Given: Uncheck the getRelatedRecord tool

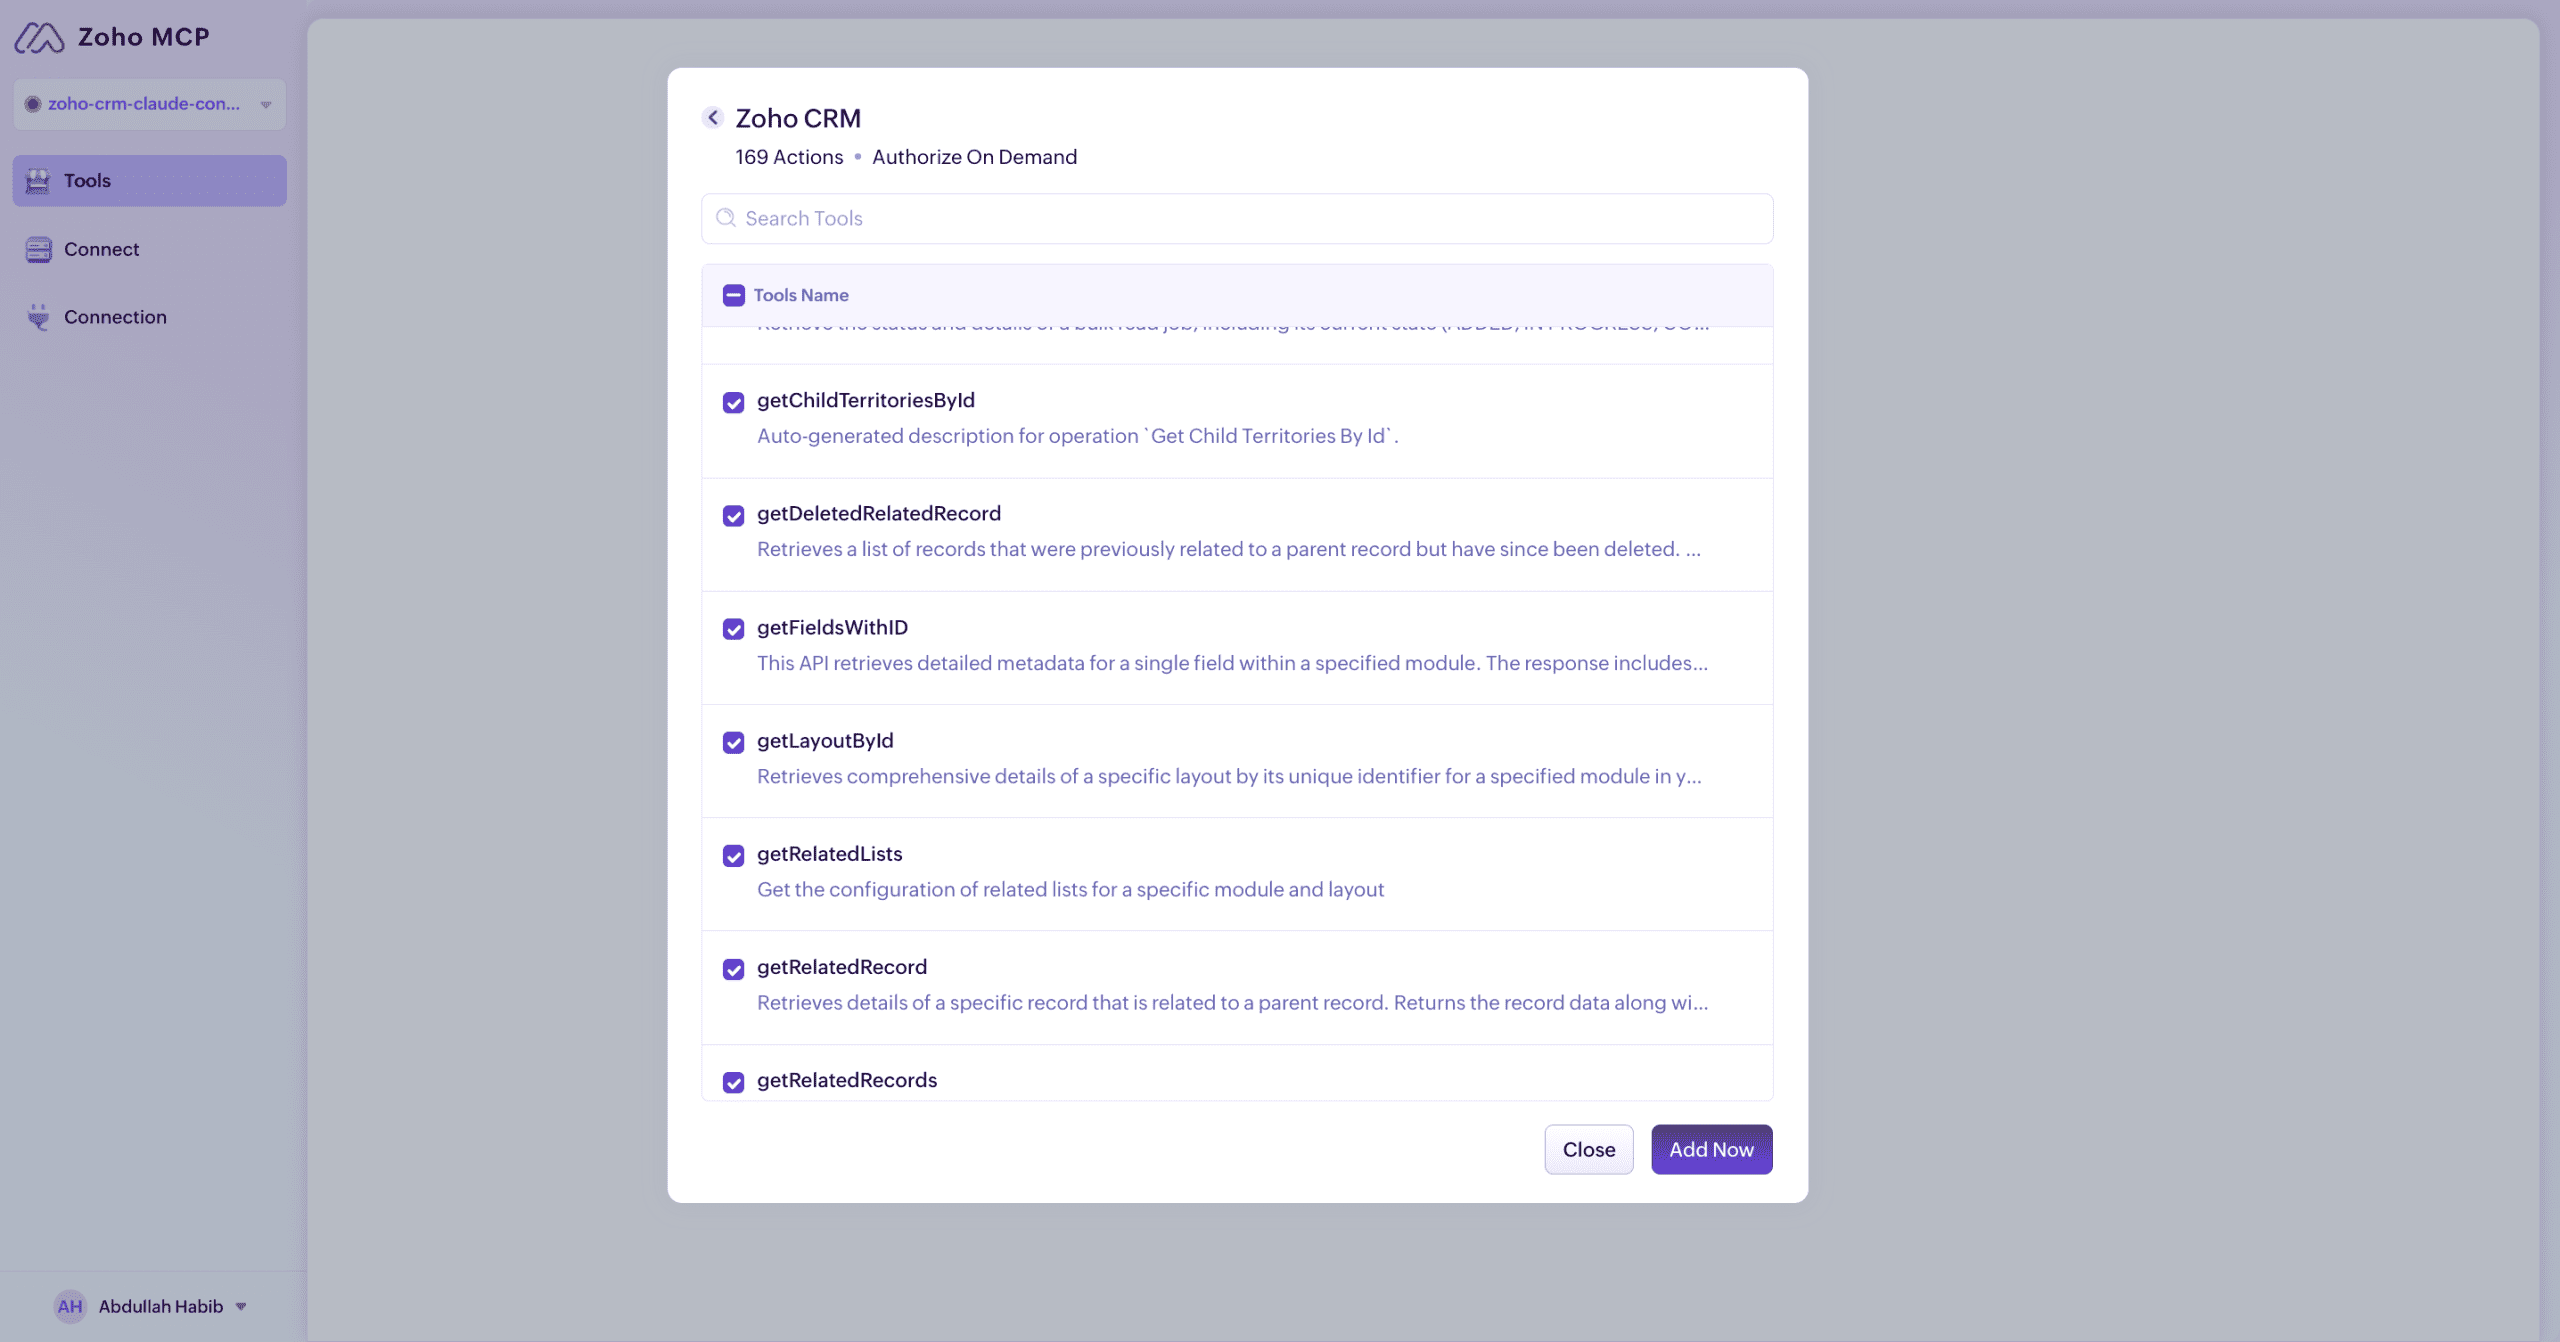Looking at the screenshot, I should coord(734,969).
